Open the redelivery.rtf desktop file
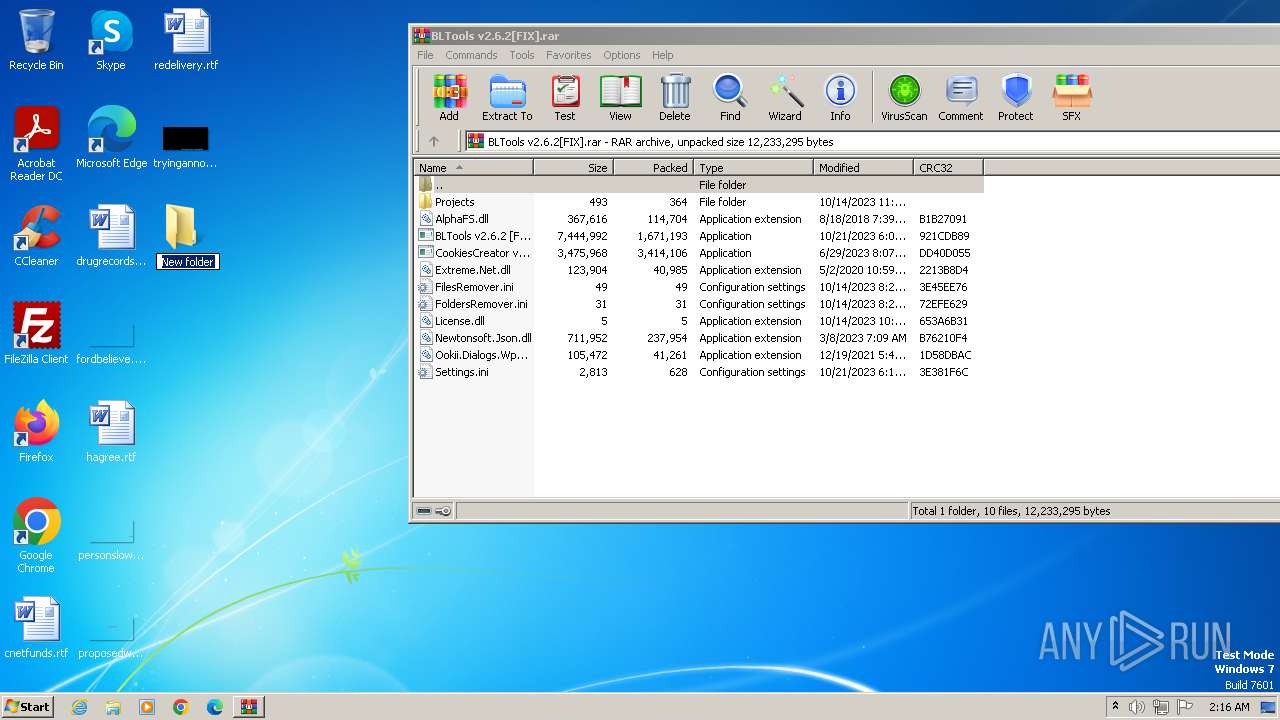The height and width of the screenshot is (720, 1280). click(x=186, y=40)
